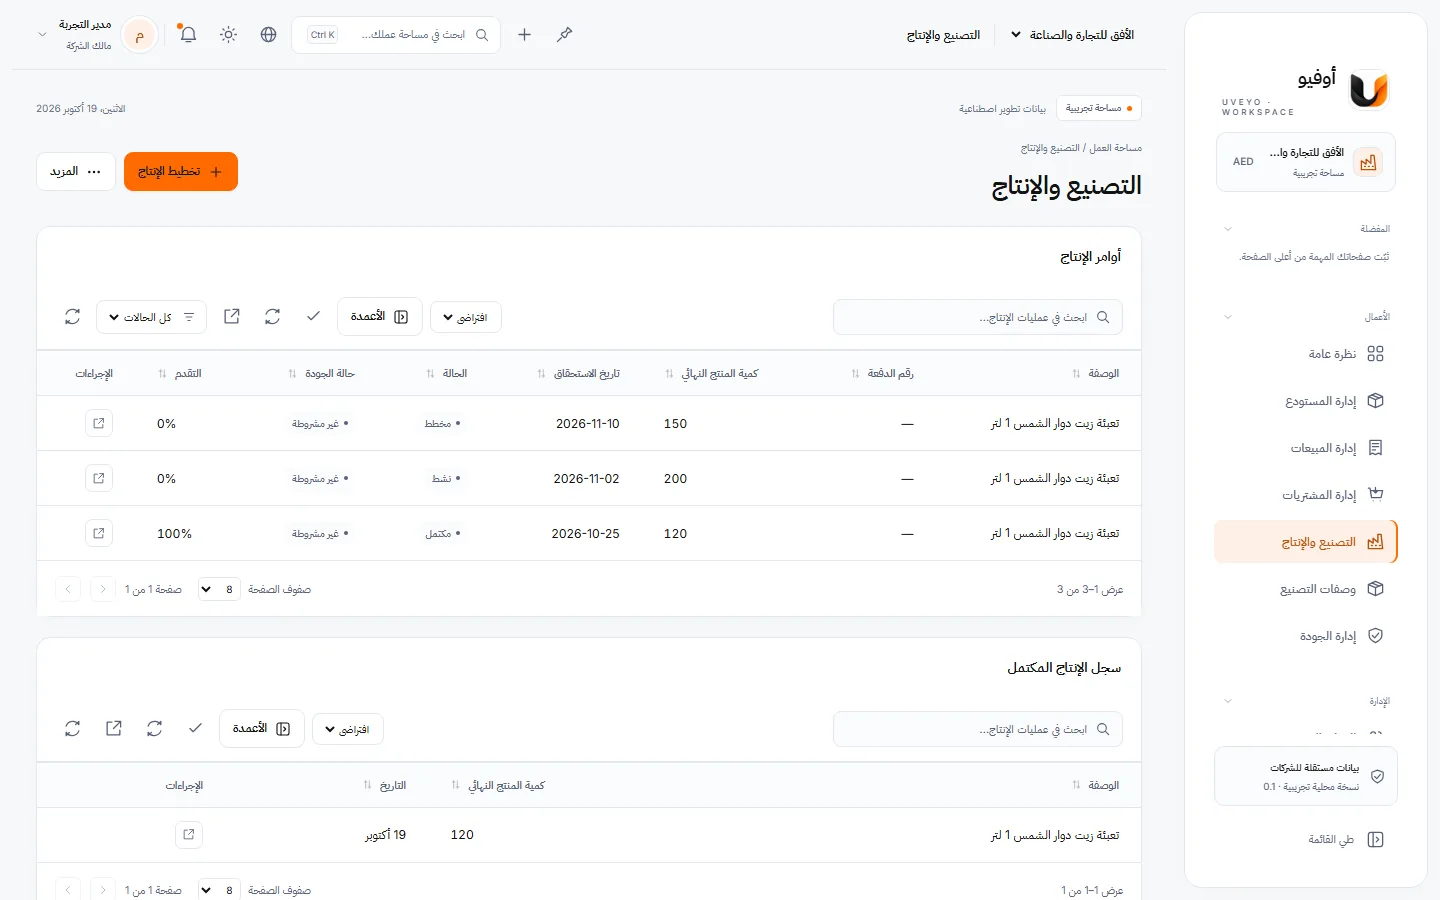Click the مساحة العمل breadcrumb link

1116,148
